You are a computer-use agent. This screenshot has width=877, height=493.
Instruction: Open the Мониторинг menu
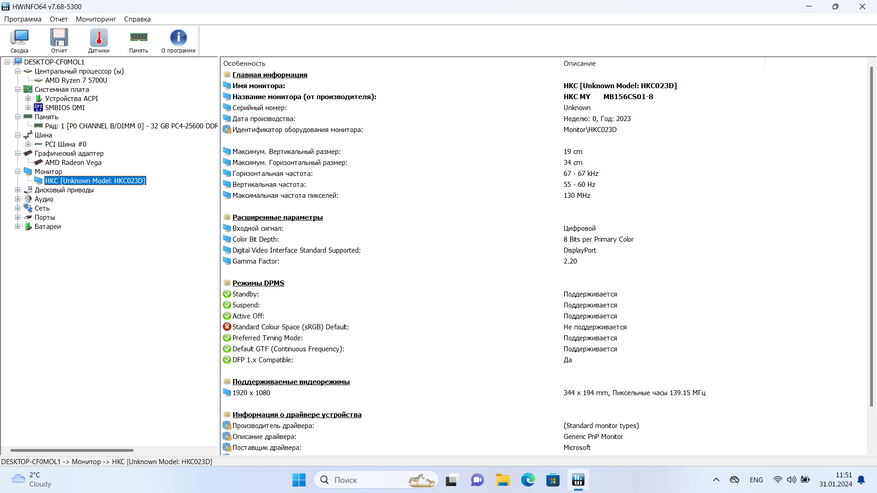[x=96, y=19]
